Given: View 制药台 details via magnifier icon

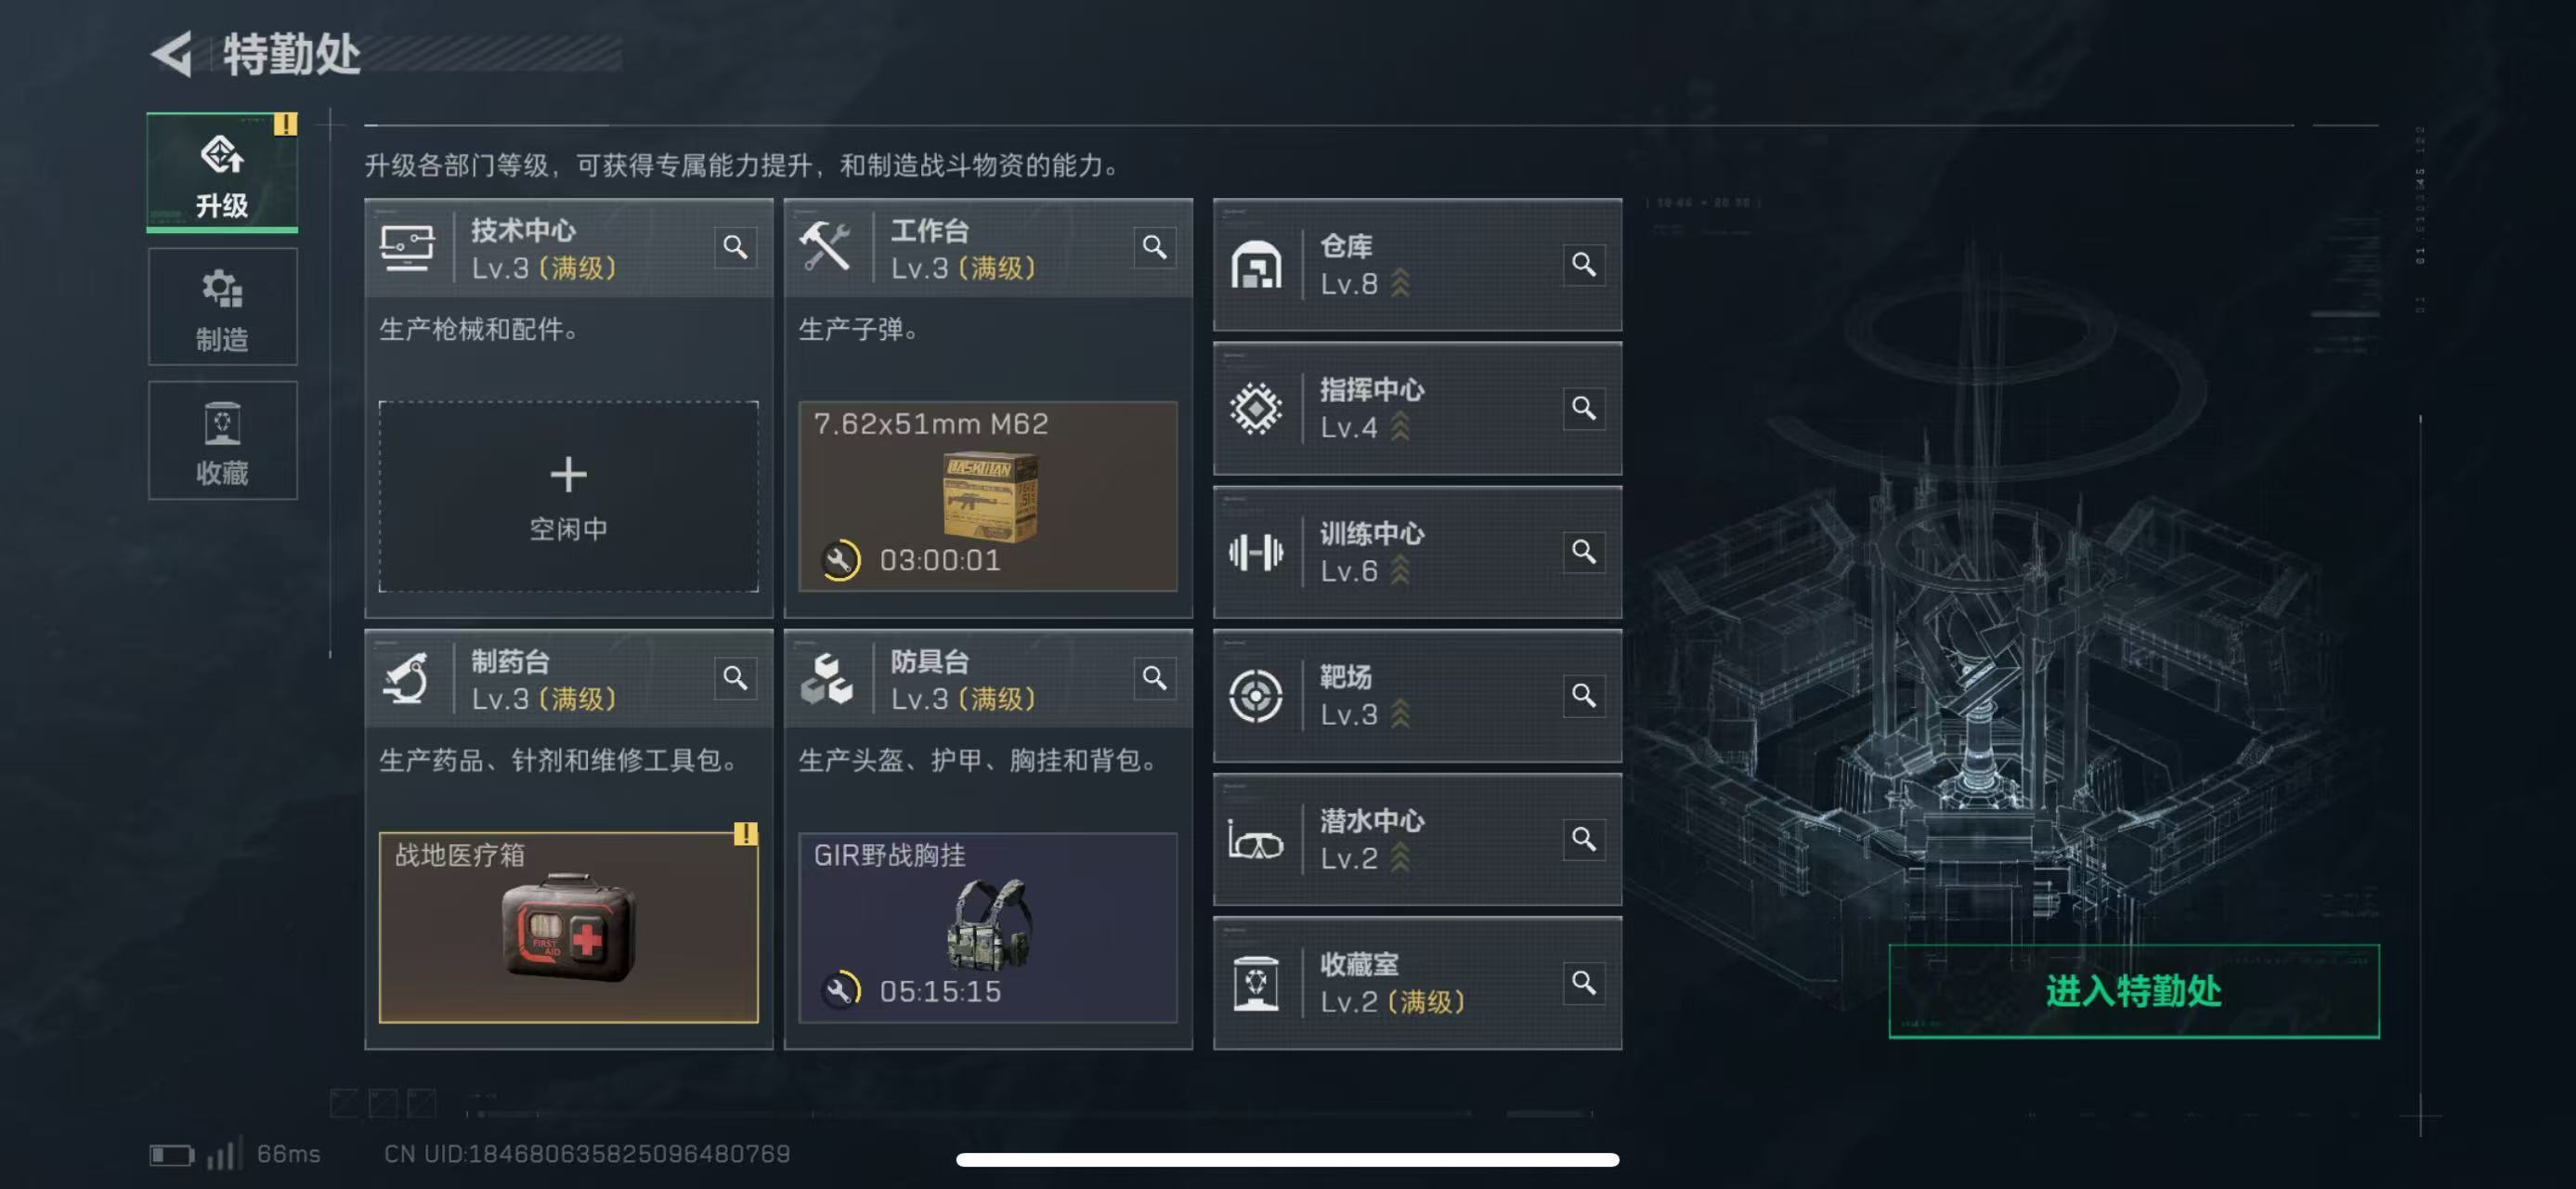Looking at the screenshot, I should 735,678.
